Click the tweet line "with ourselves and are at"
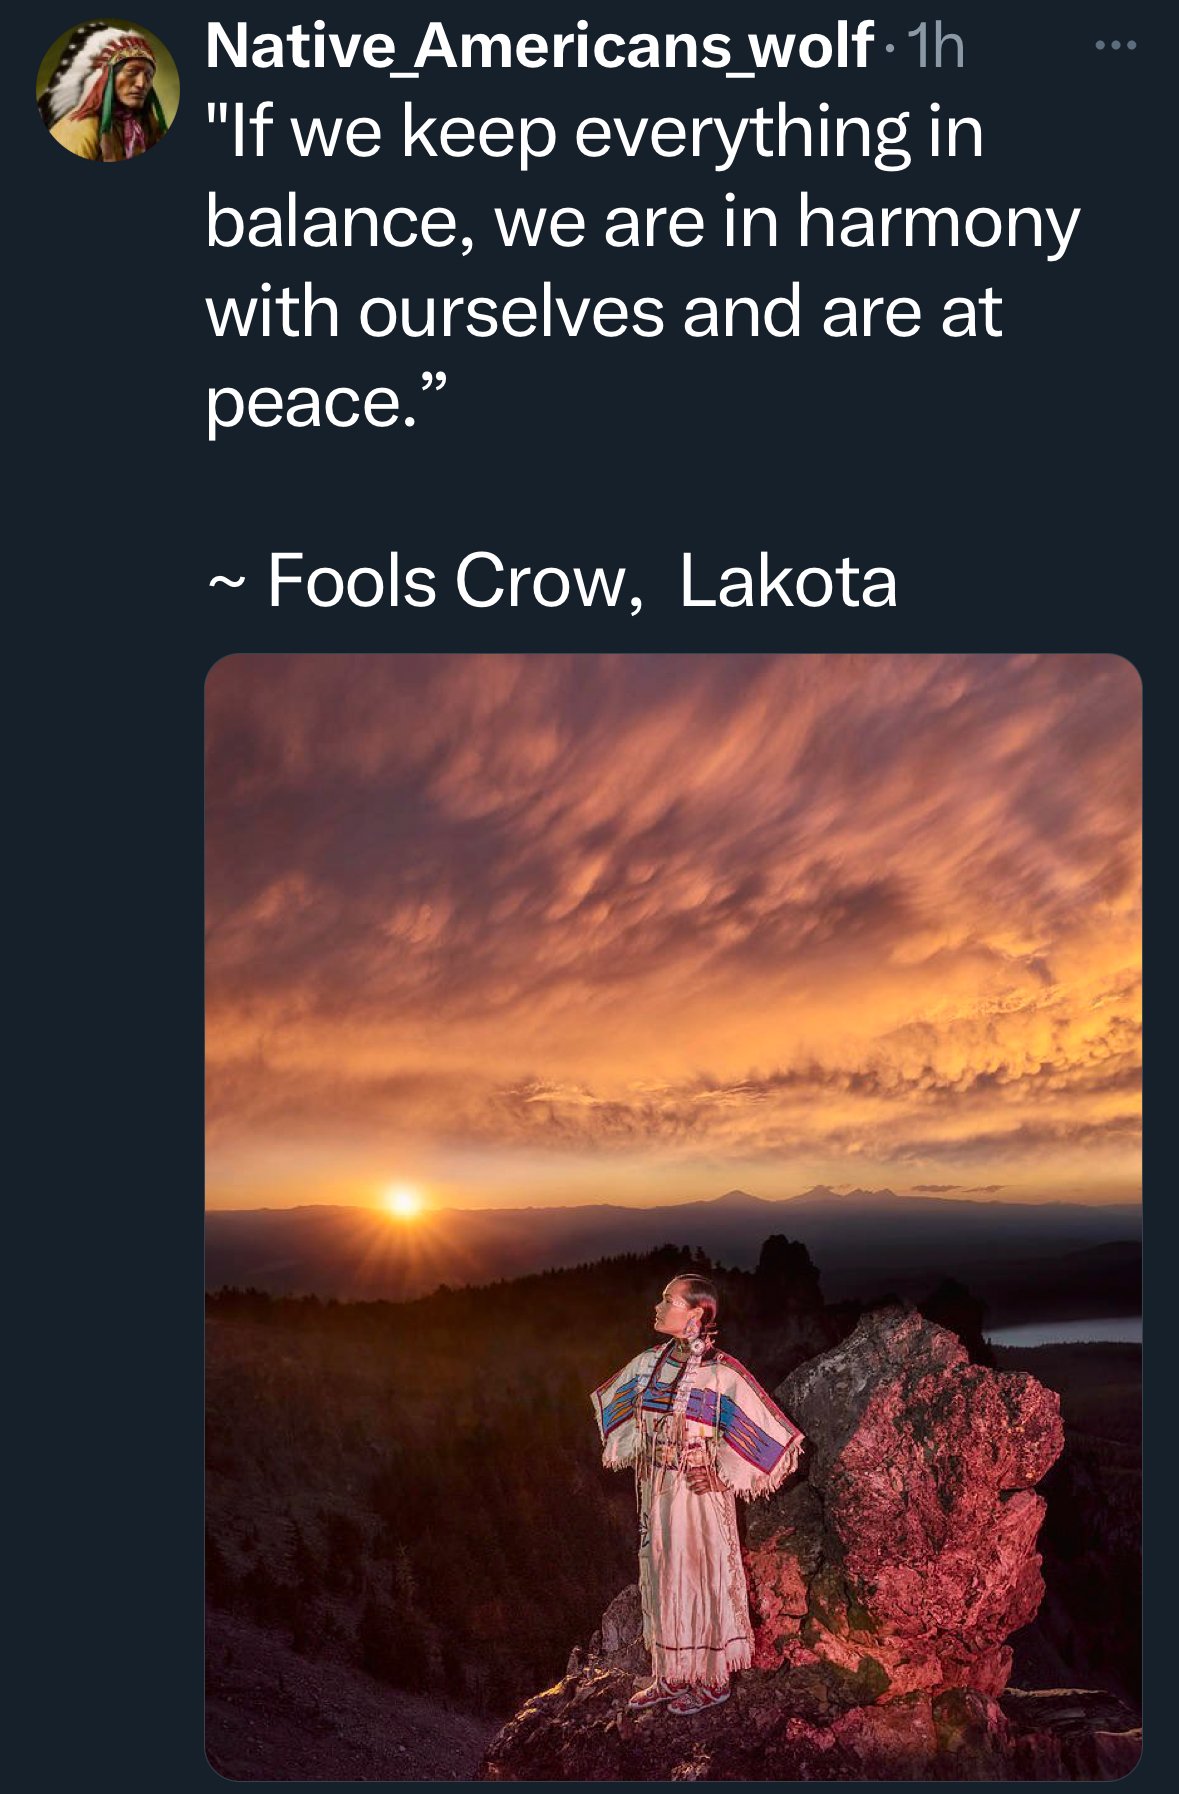The height and width of the screenshot is (1794, 1179). (604, 312)
